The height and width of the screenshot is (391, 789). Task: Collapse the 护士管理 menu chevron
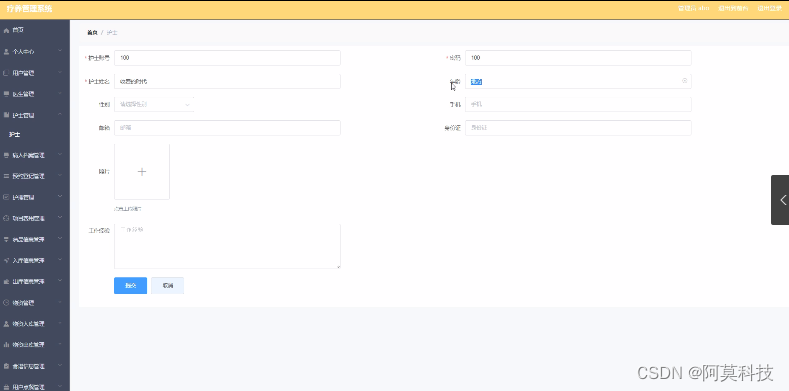[60, 115]
